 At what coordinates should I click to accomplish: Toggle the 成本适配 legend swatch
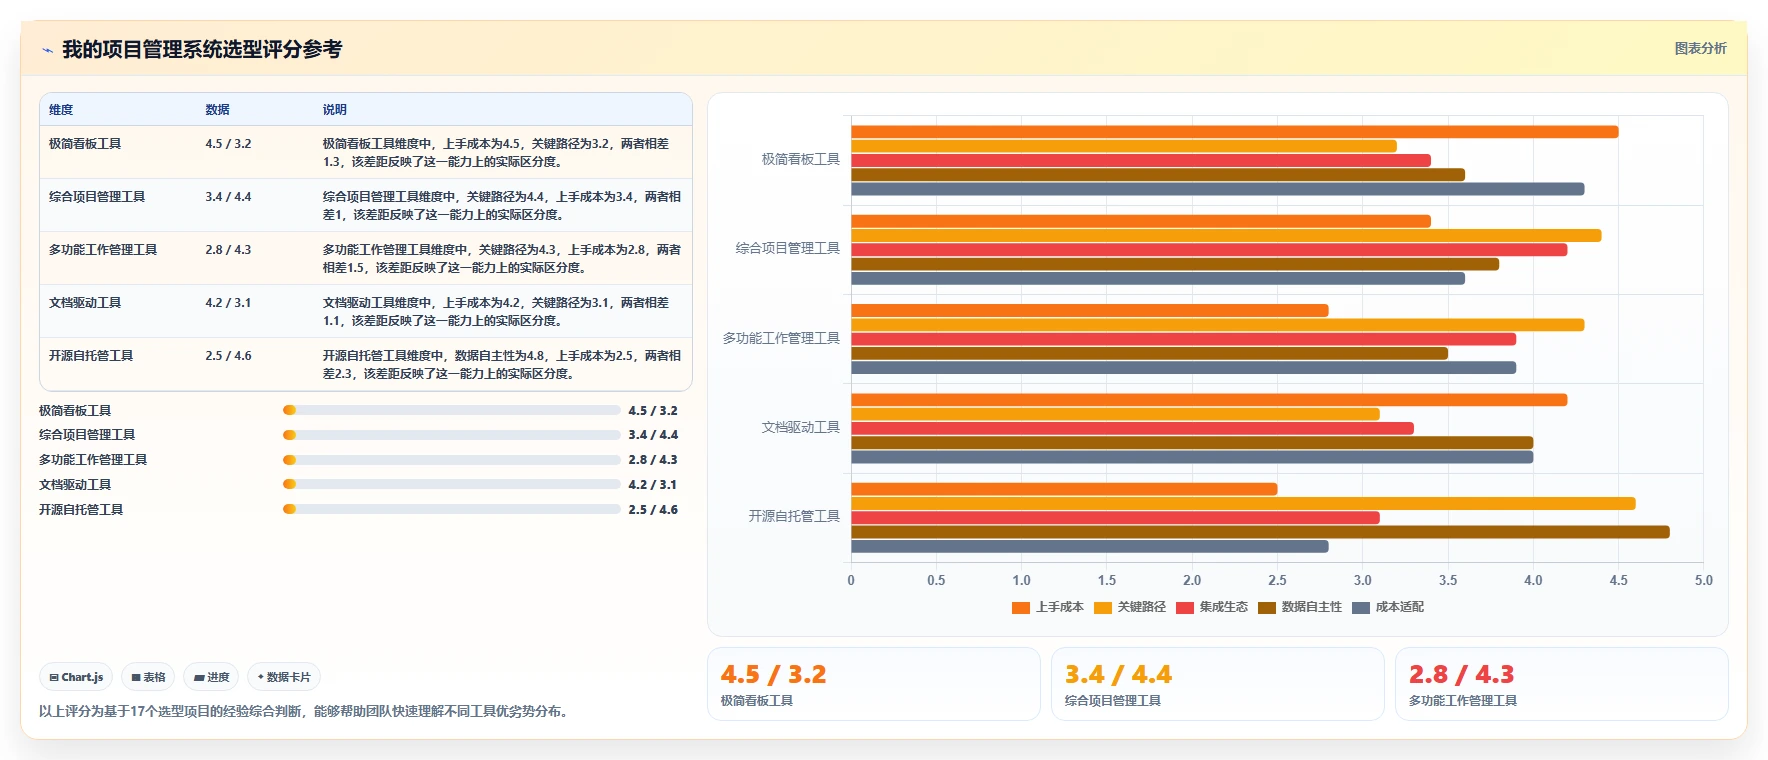pyautogui.click(x=1361, y=607)
